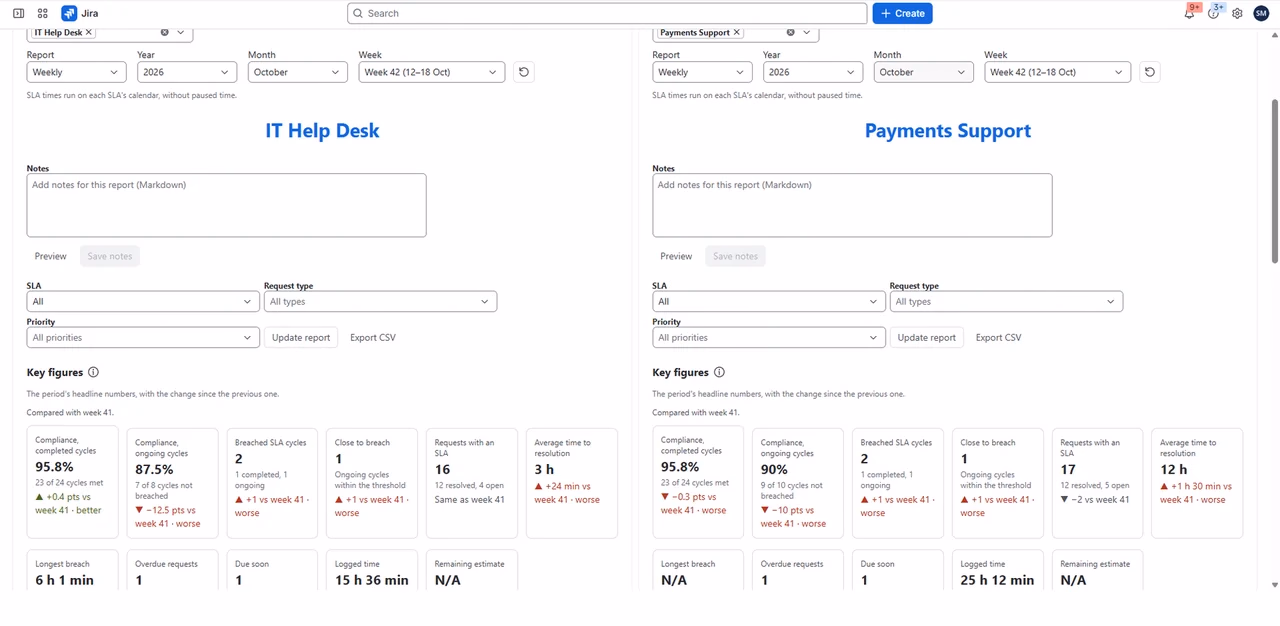
Task: Open Request type dropdown in IT Help Desk
Action: [380, 301]
